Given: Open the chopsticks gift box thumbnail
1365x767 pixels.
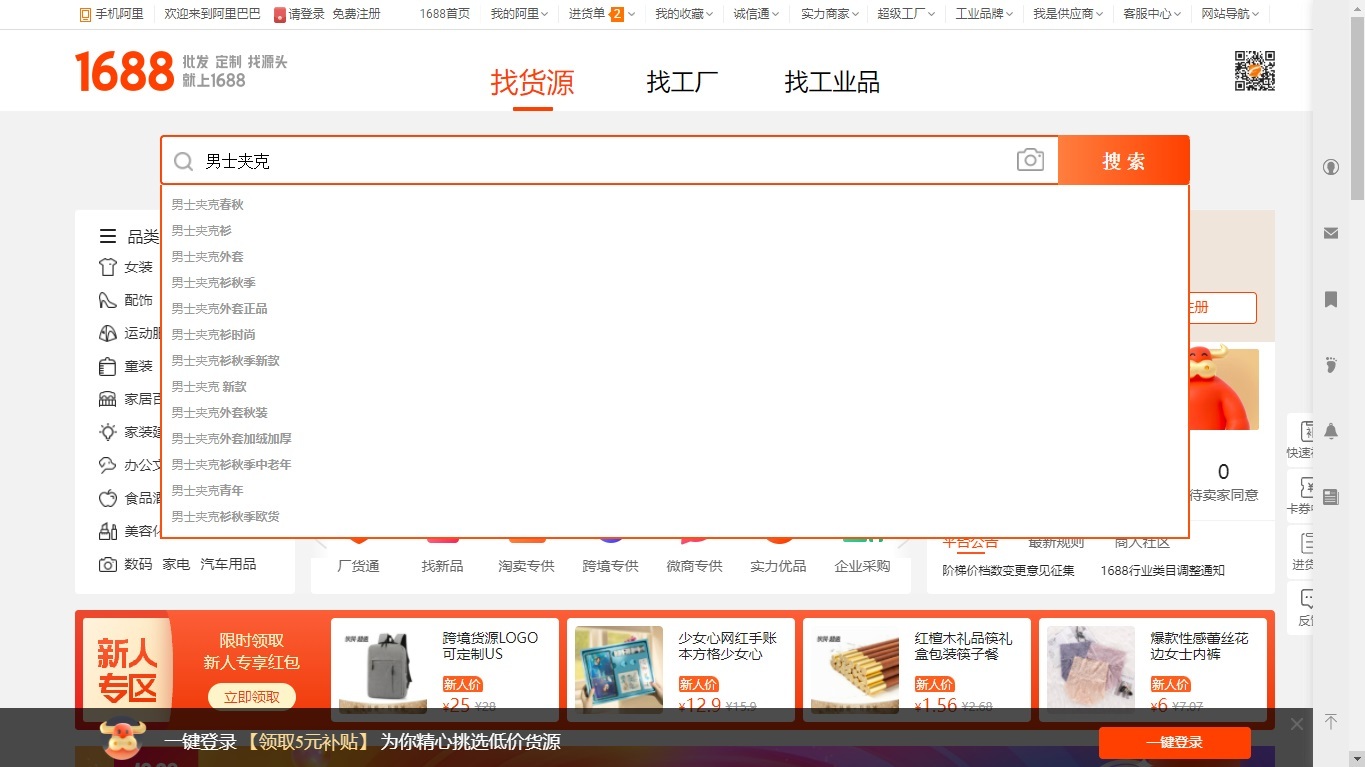Looking at the screenshot, I should [855, 669].
